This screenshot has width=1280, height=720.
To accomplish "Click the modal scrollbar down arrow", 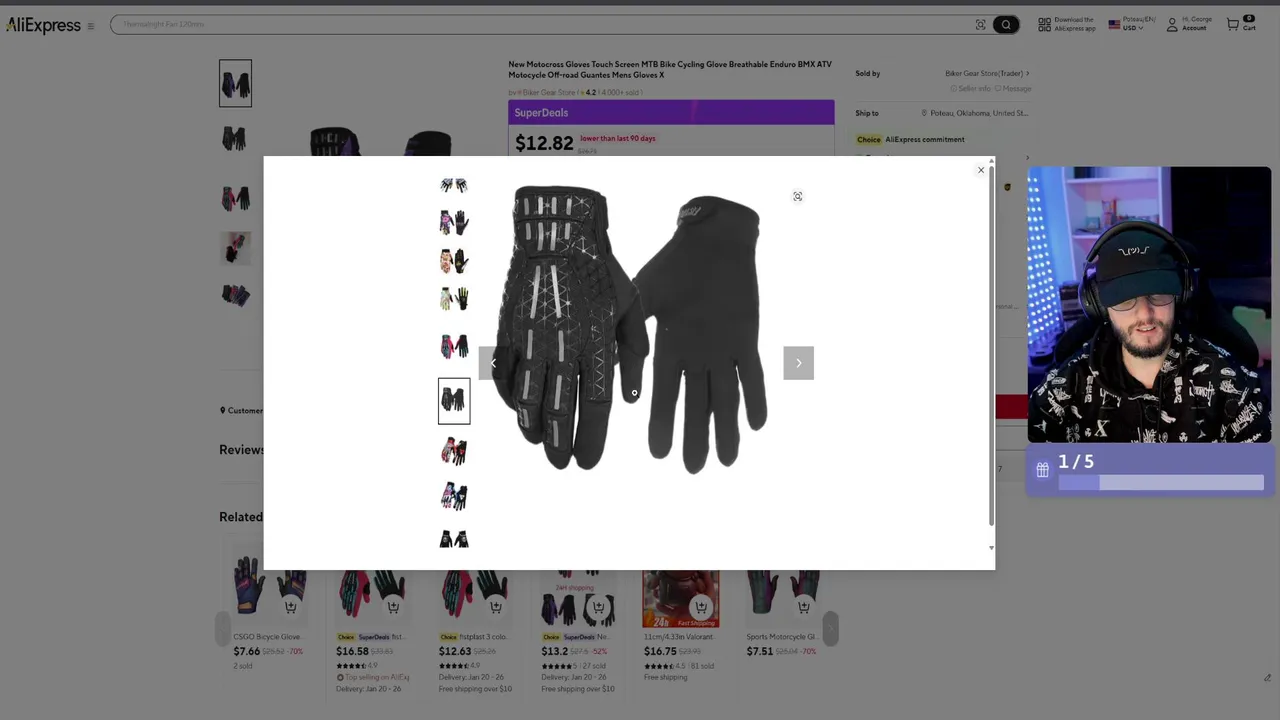I will (991, 547).
